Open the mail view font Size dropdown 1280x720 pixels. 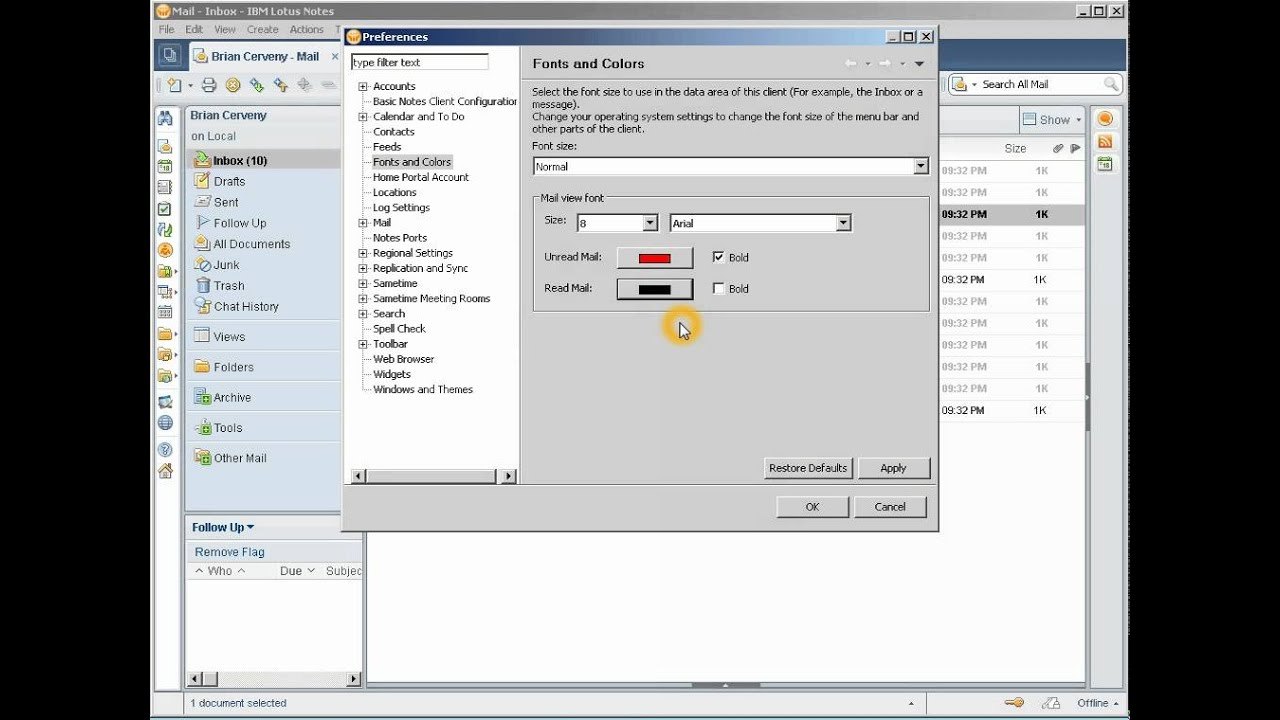[650, 223]
